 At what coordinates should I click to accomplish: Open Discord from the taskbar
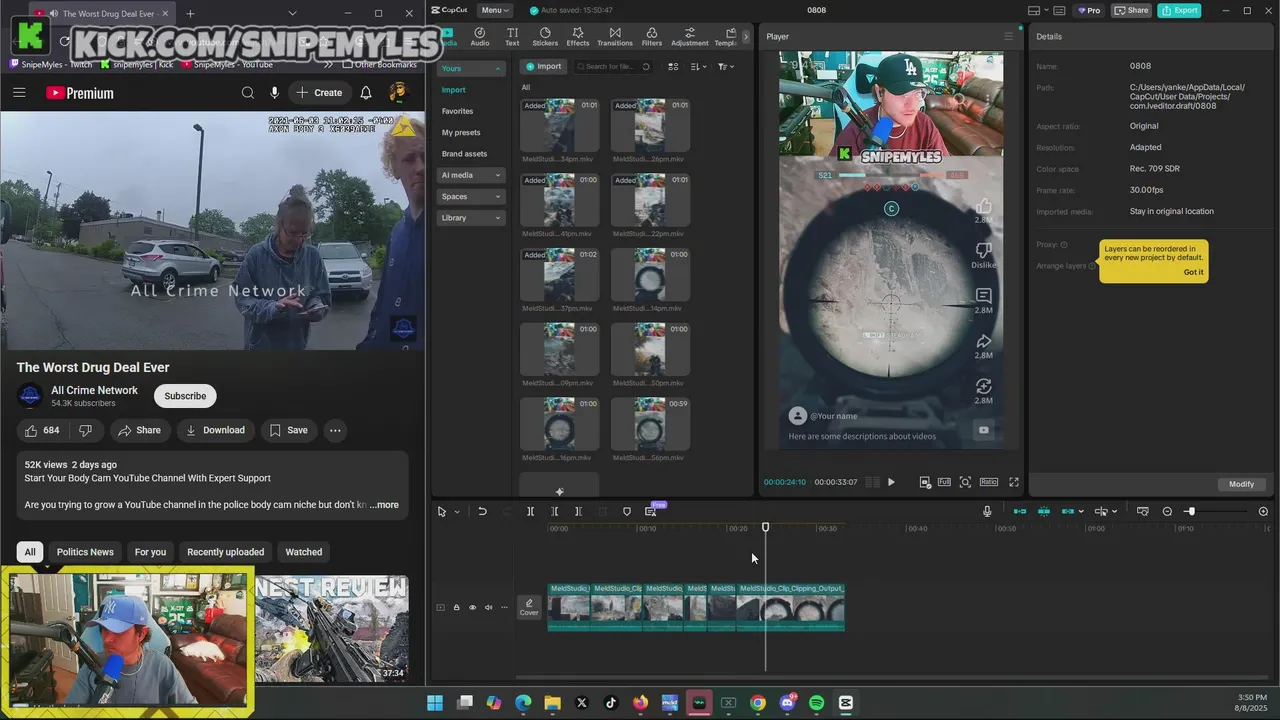pyautogui.click(x=787, y=703)
